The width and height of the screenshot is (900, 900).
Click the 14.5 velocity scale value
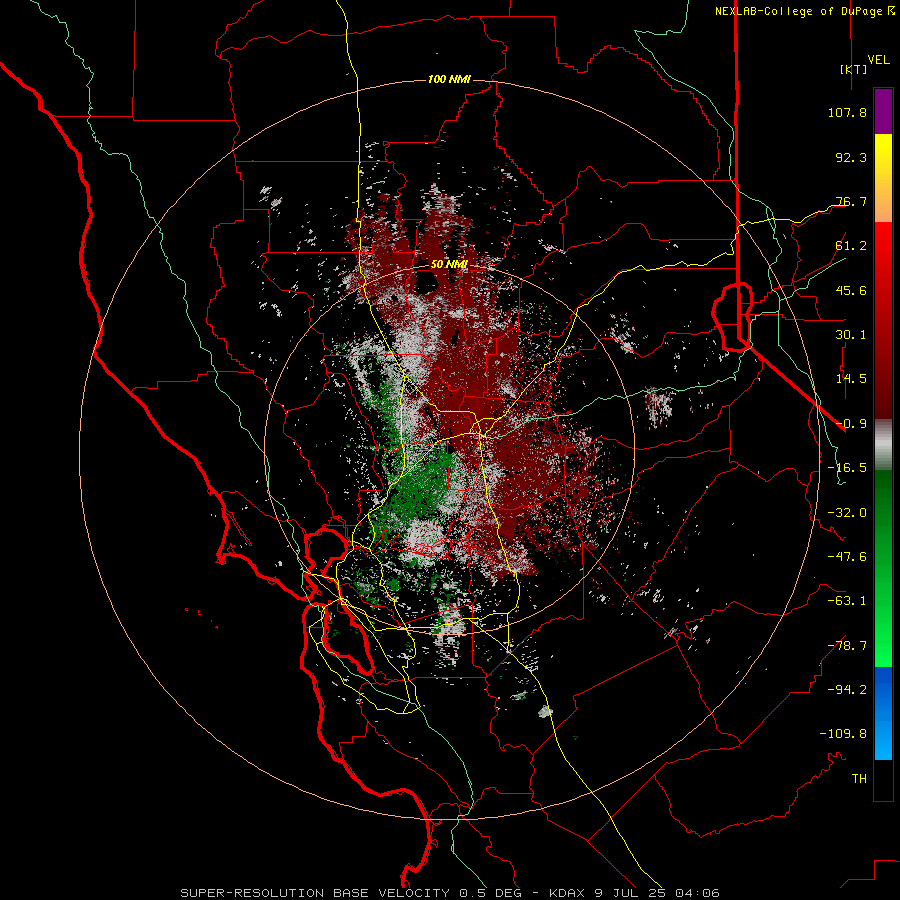[851, 379]
